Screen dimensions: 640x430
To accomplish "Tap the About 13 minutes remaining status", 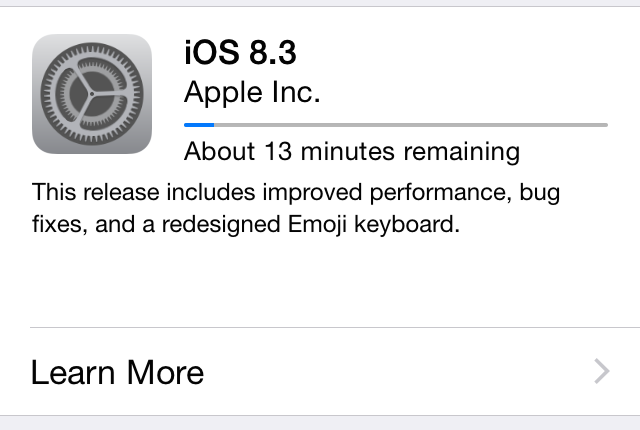I will [352, 152].
